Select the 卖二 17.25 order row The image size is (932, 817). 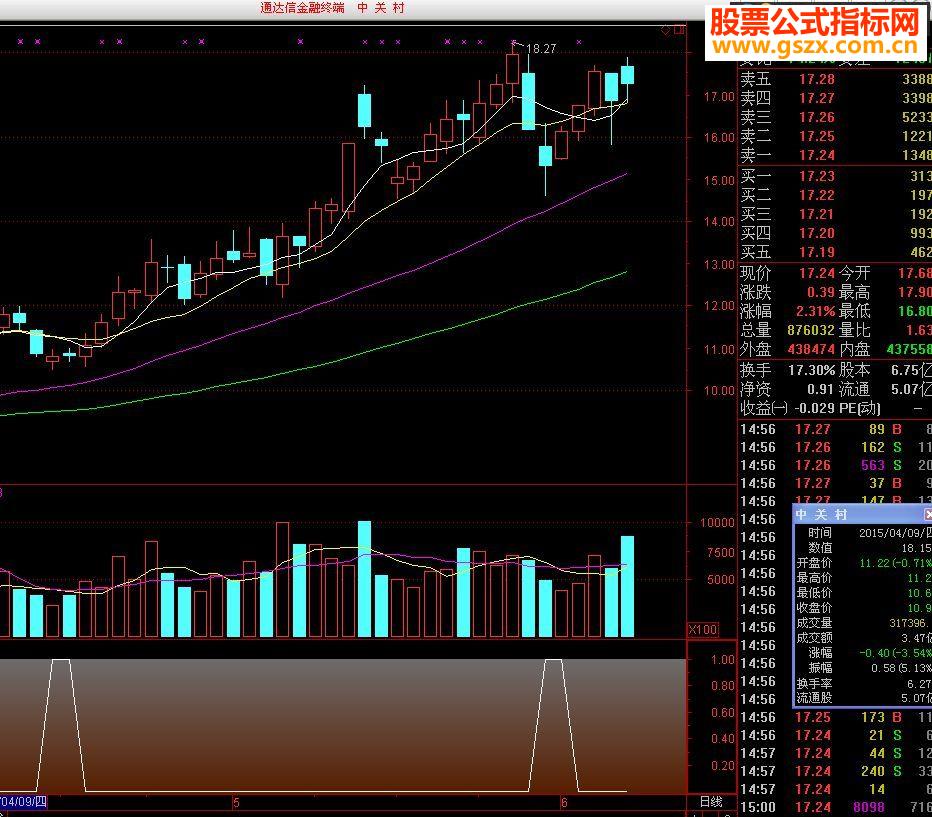point(835,136)
